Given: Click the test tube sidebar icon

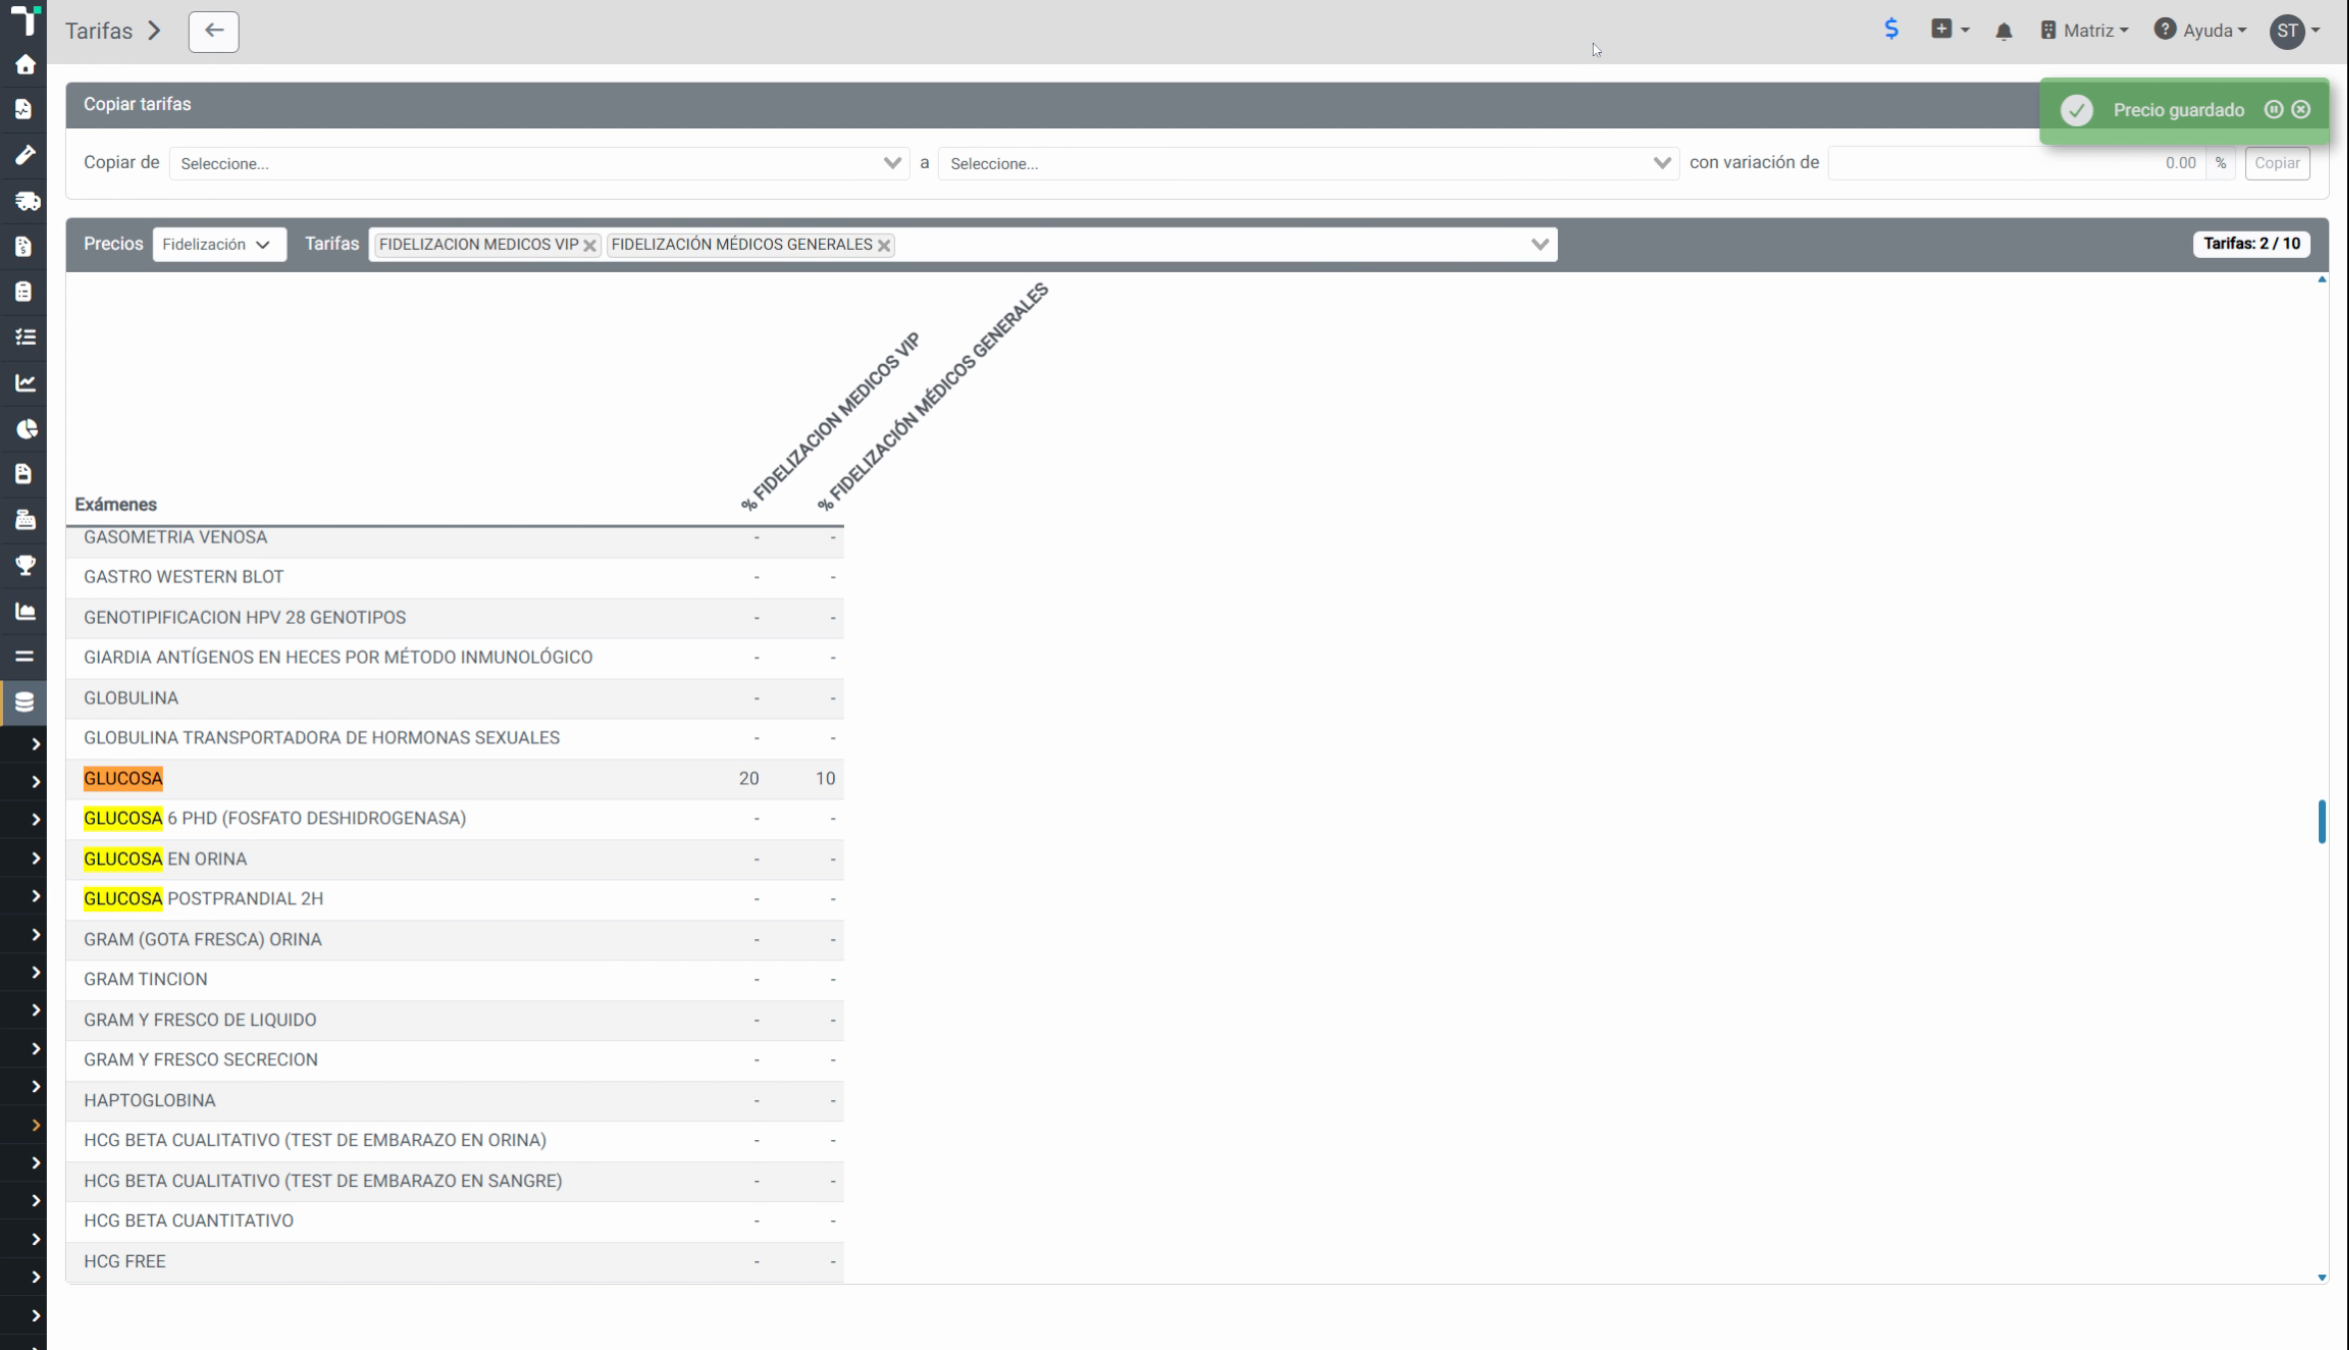Looking at the screenshot, I should coord(25,155).
